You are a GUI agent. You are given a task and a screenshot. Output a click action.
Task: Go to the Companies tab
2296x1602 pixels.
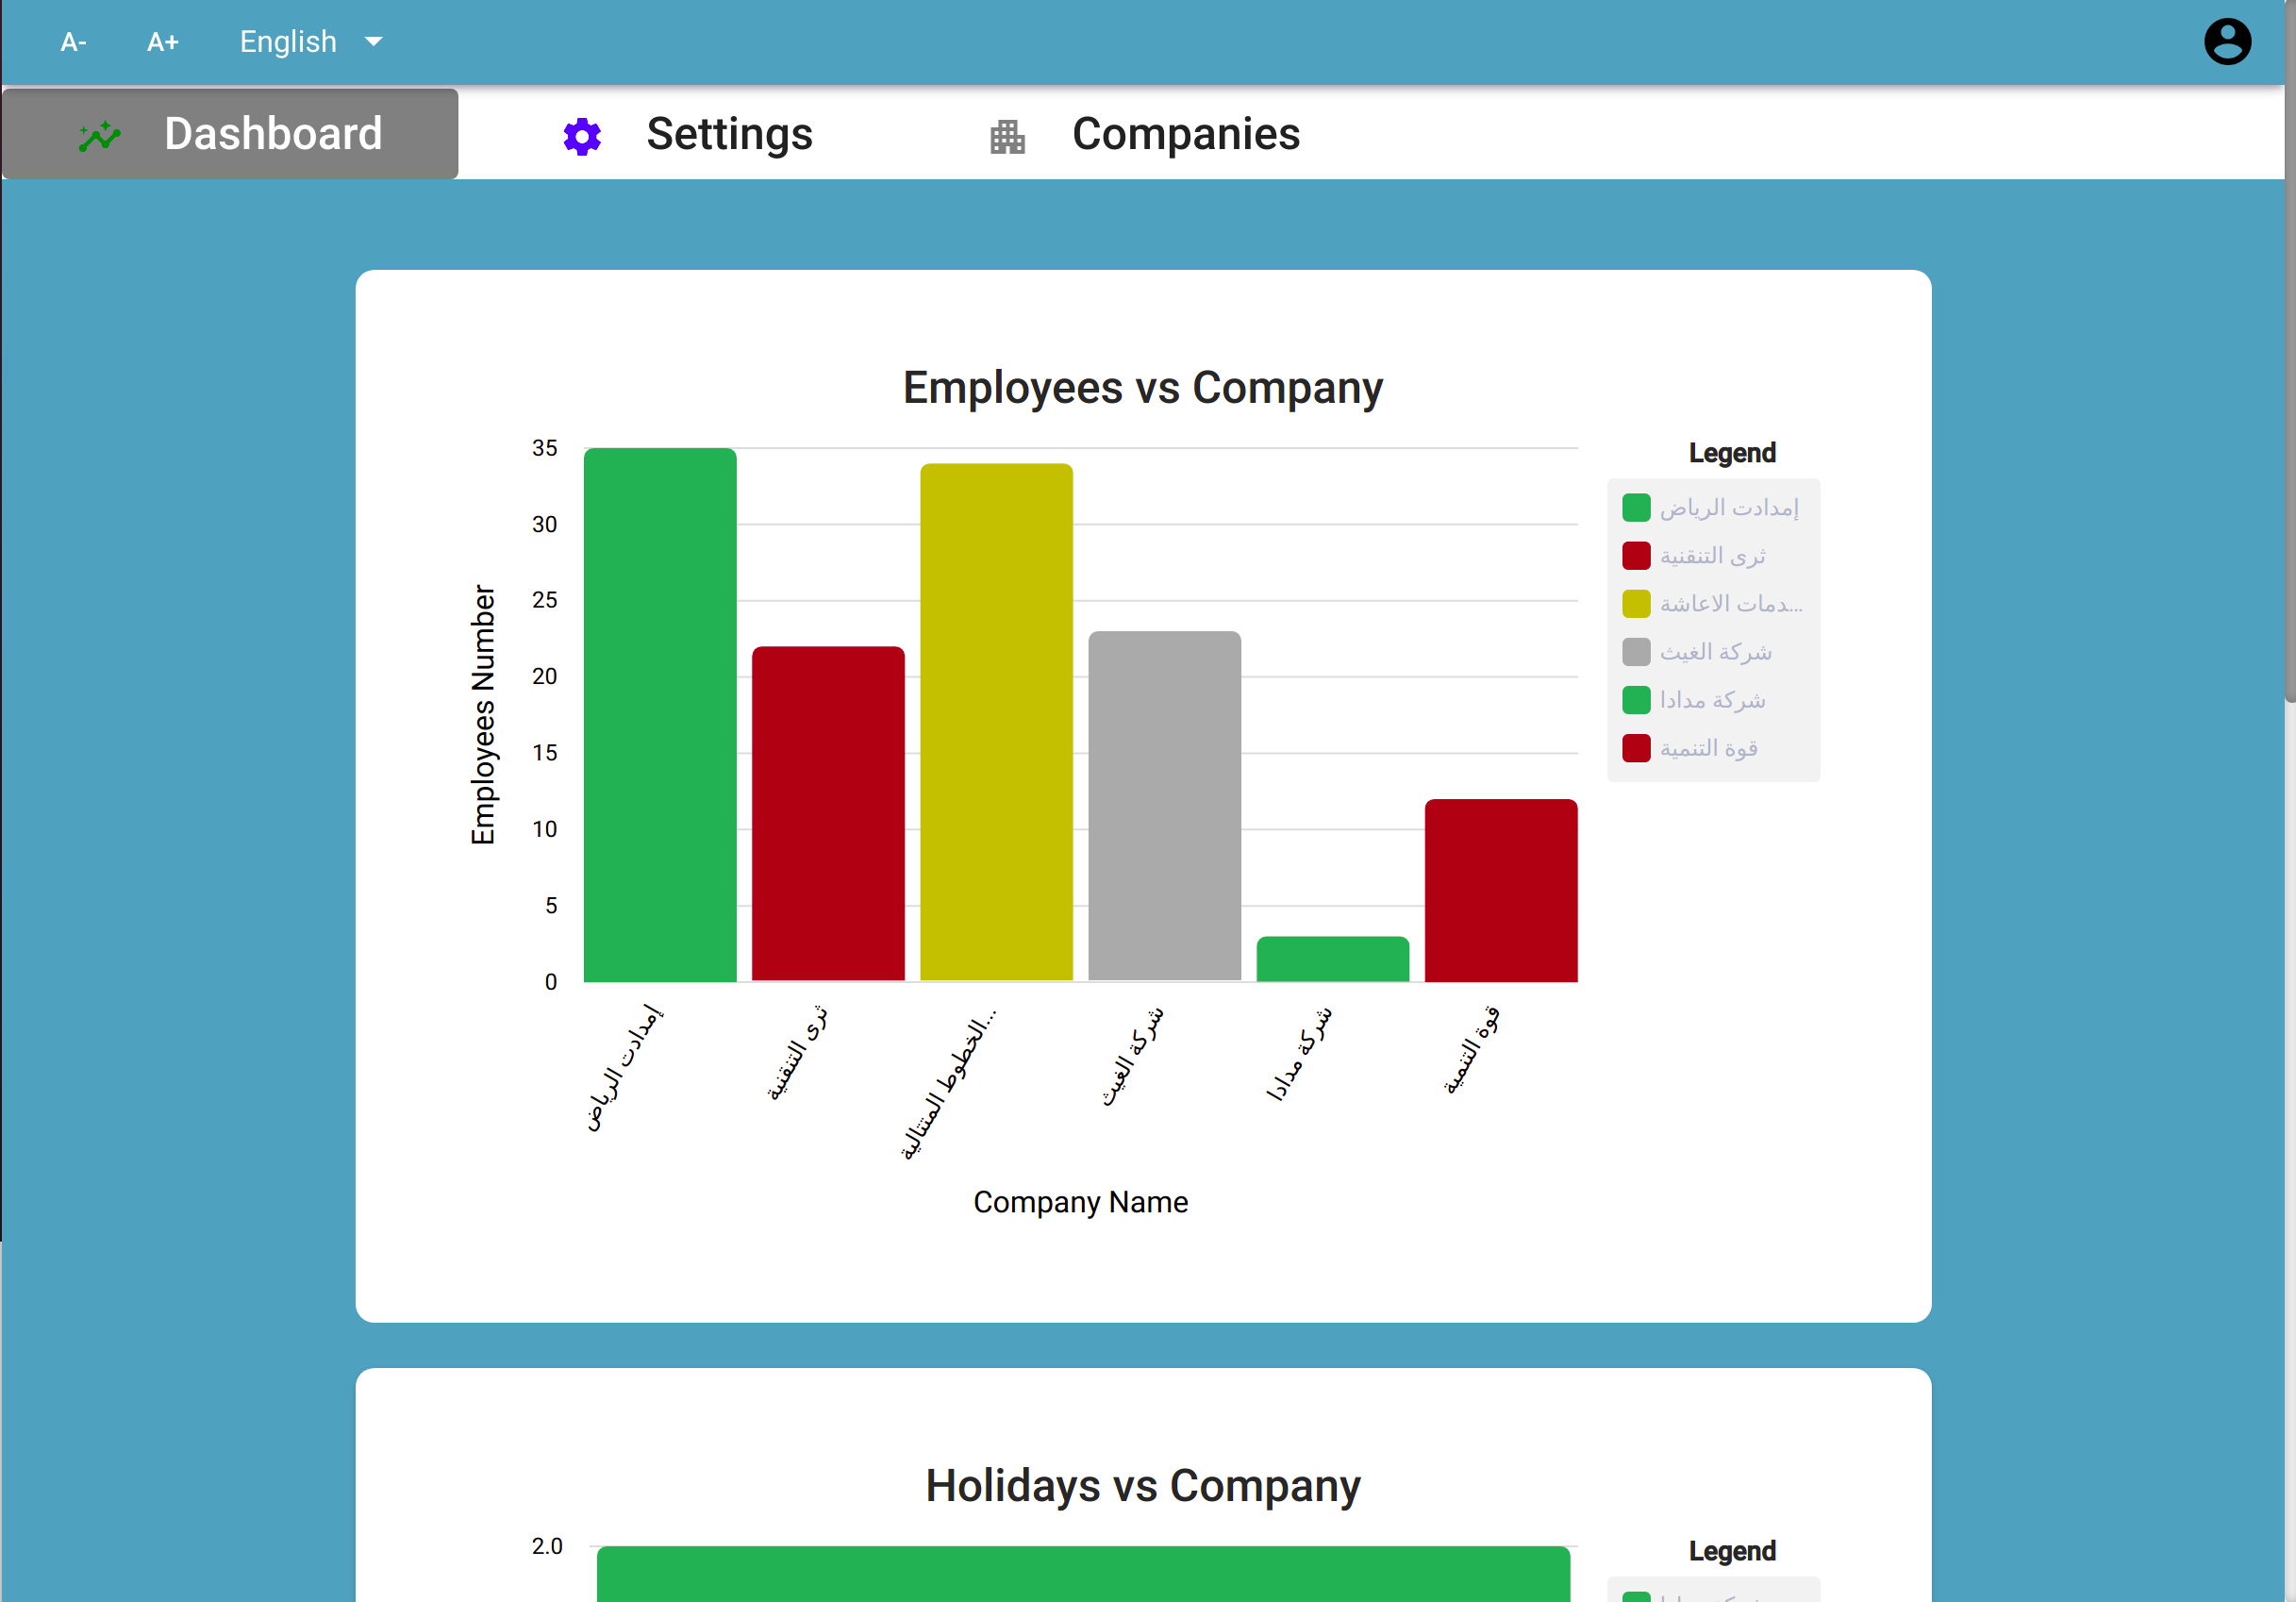point(1144,134)
